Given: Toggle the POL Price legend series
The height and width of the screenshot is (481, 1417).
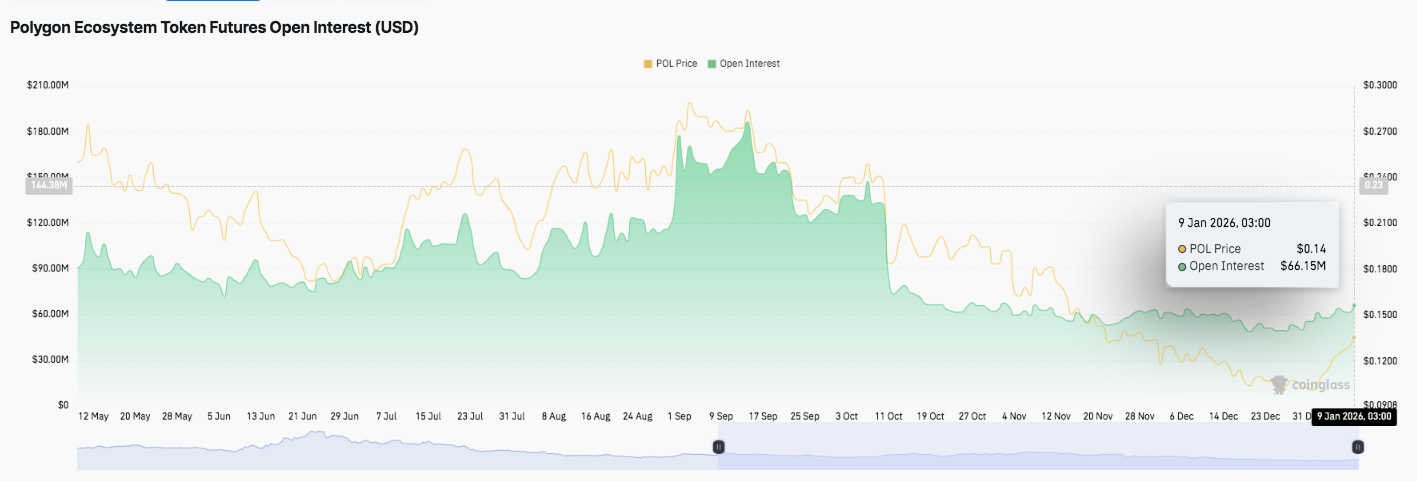Looking at the screenshot, I should [676, 63].
